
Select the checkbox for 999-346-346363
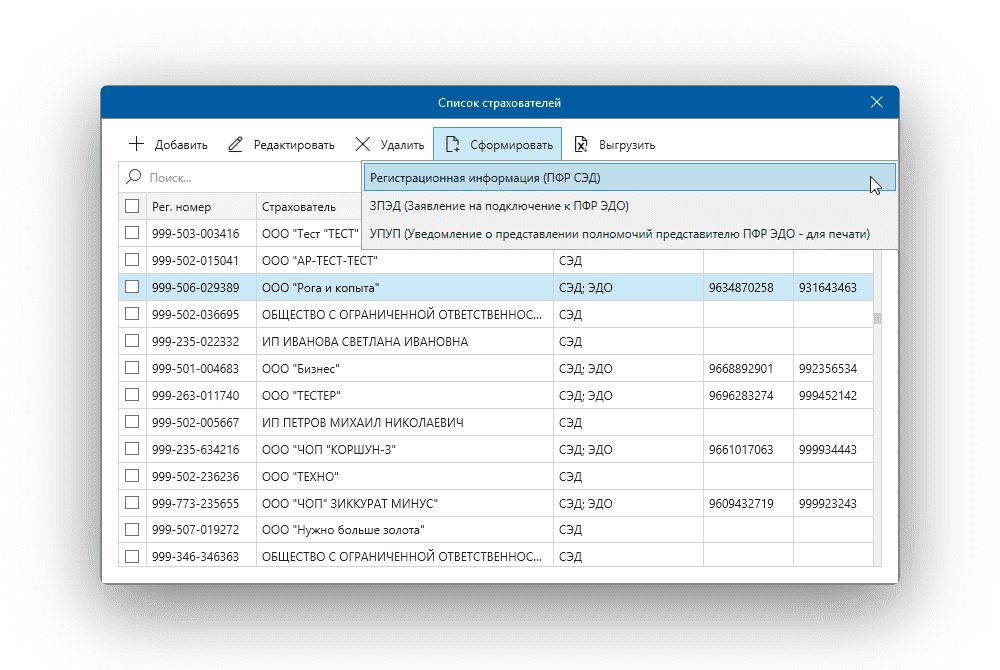coord(132,556)
